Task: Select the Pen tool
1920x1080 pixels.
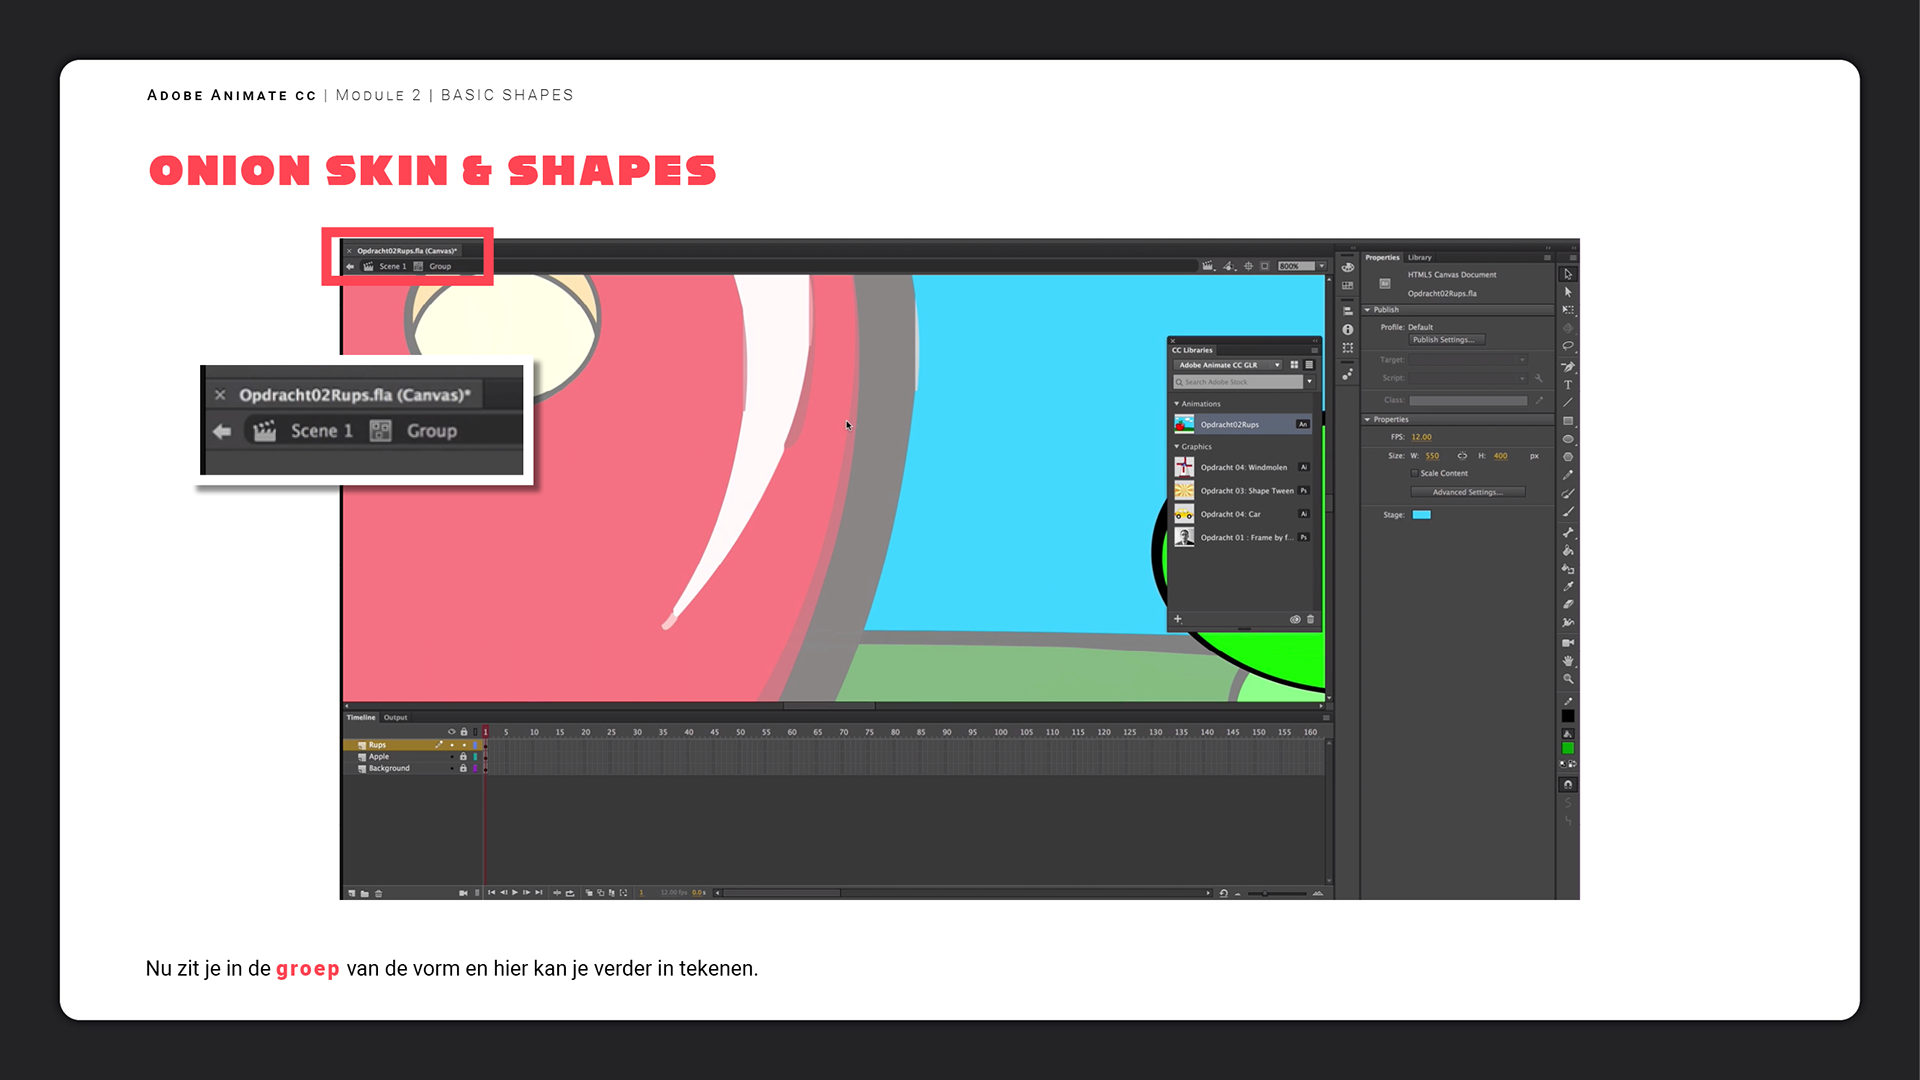Action: point(1568,366)
